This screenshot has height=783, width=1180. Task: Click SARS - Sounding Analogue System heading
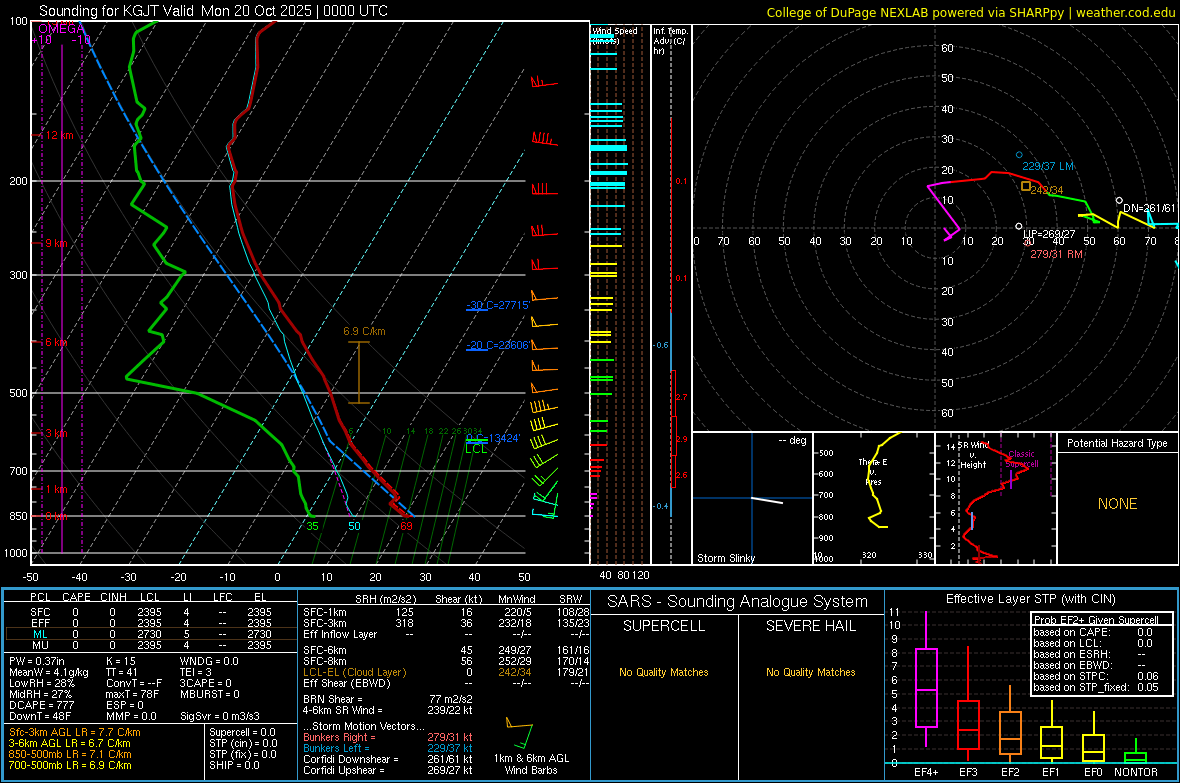click(737, 602)
